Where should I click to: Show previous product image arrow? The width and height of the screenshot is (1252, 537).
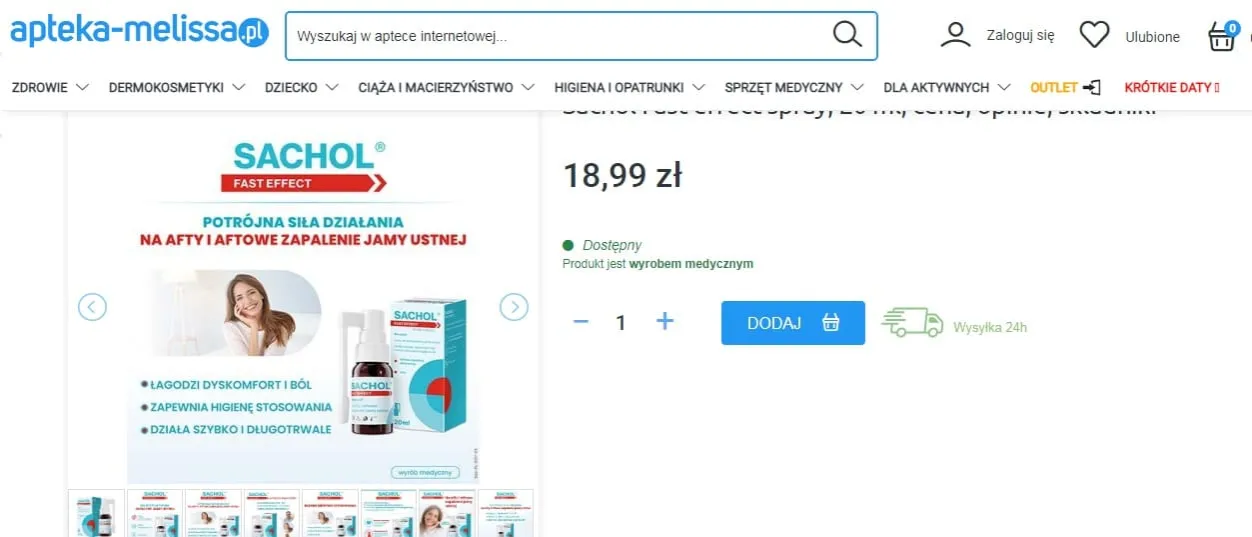(92, 307)
